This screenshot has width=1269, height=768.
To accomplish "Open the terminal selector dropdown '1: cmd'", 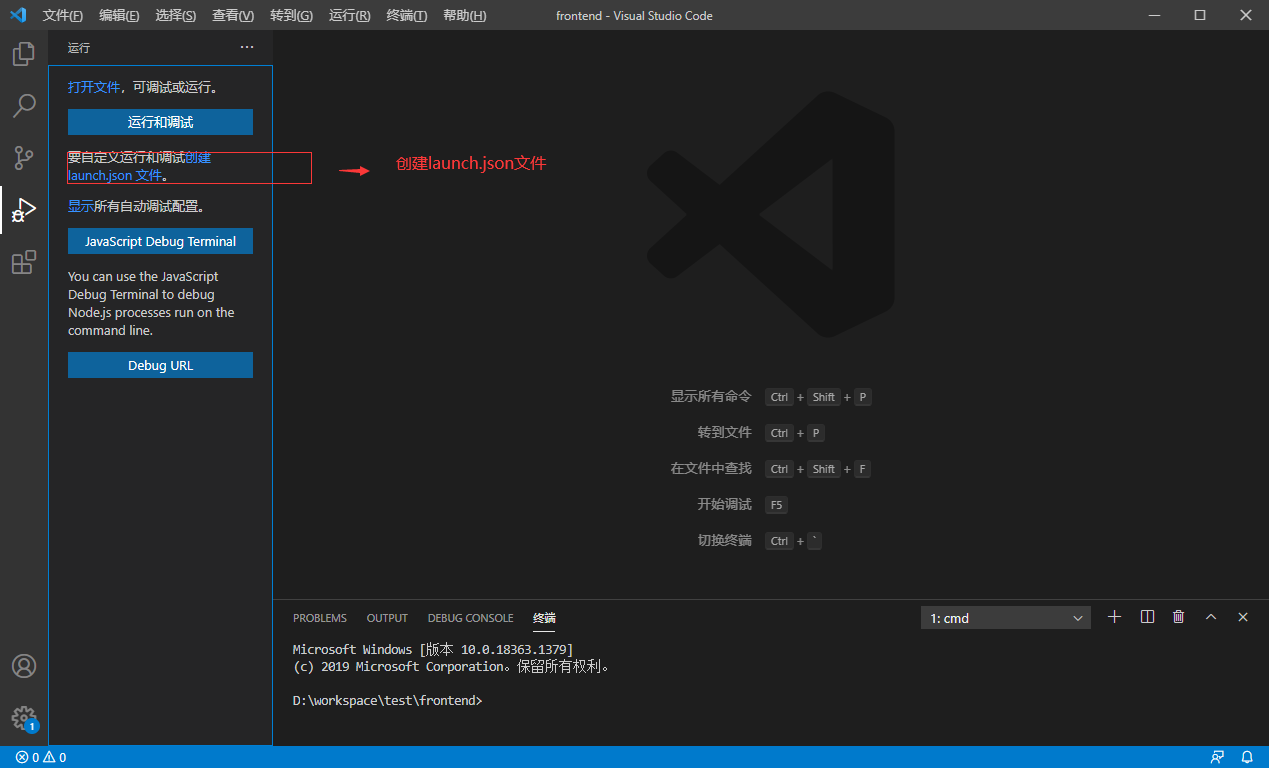I will 1005,618.
